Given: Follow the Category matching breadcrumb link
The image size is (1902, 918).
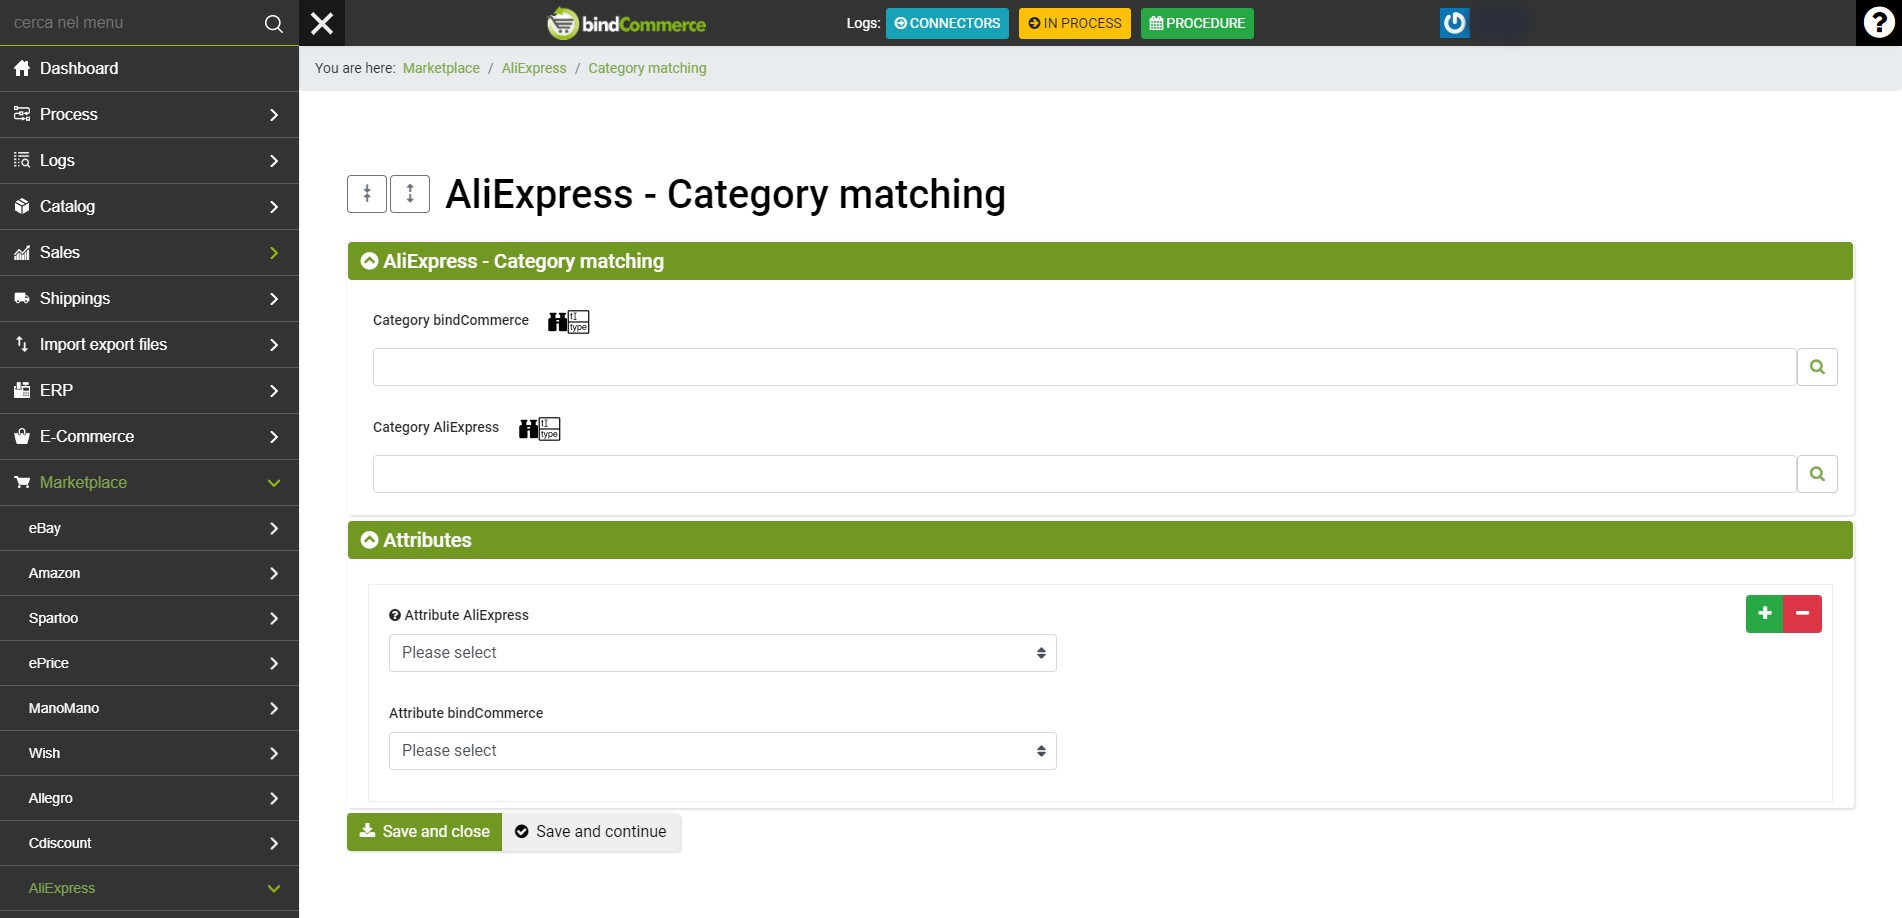Looking at the screenshot, I should (647, 68).
